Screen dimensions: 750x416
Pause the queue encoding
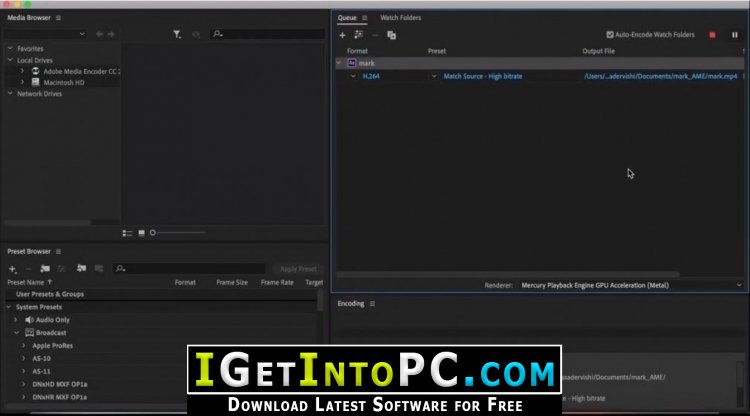click(735, 35)
